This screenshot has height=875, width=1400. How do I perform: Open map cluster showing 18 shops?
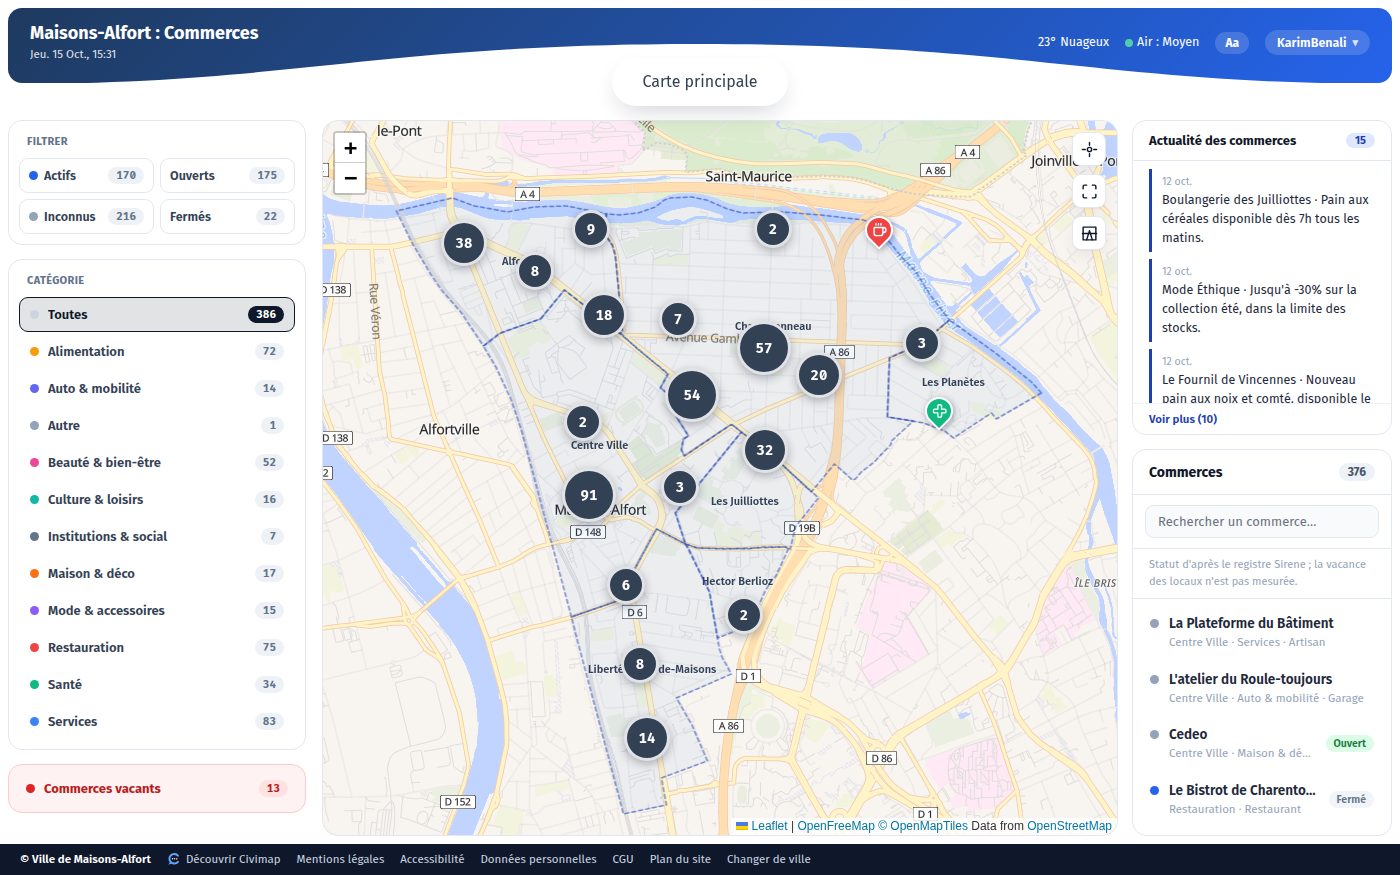[x=604, y=315]
